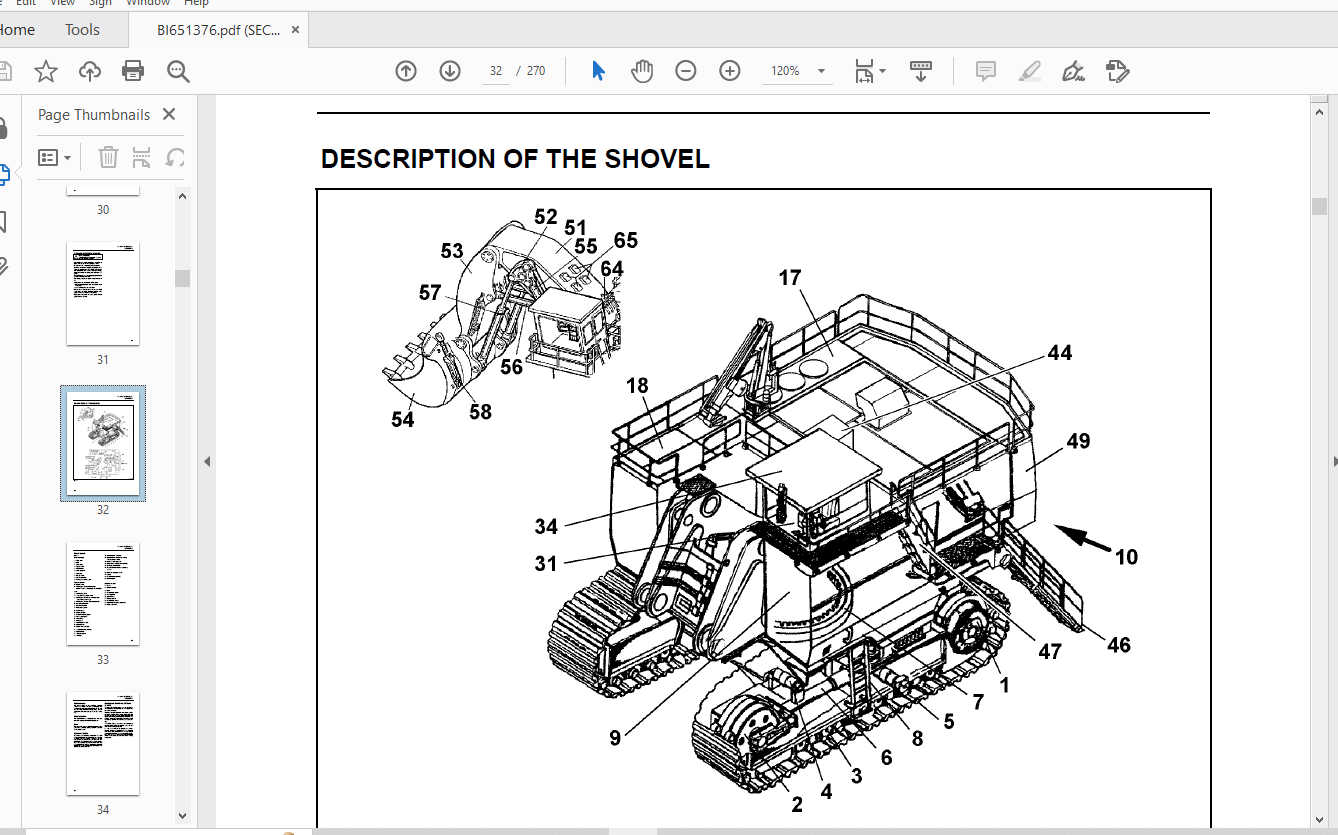Select the highlight text pen tool
Viewport: 1338px width, 835px height.
click(1030, 71)
